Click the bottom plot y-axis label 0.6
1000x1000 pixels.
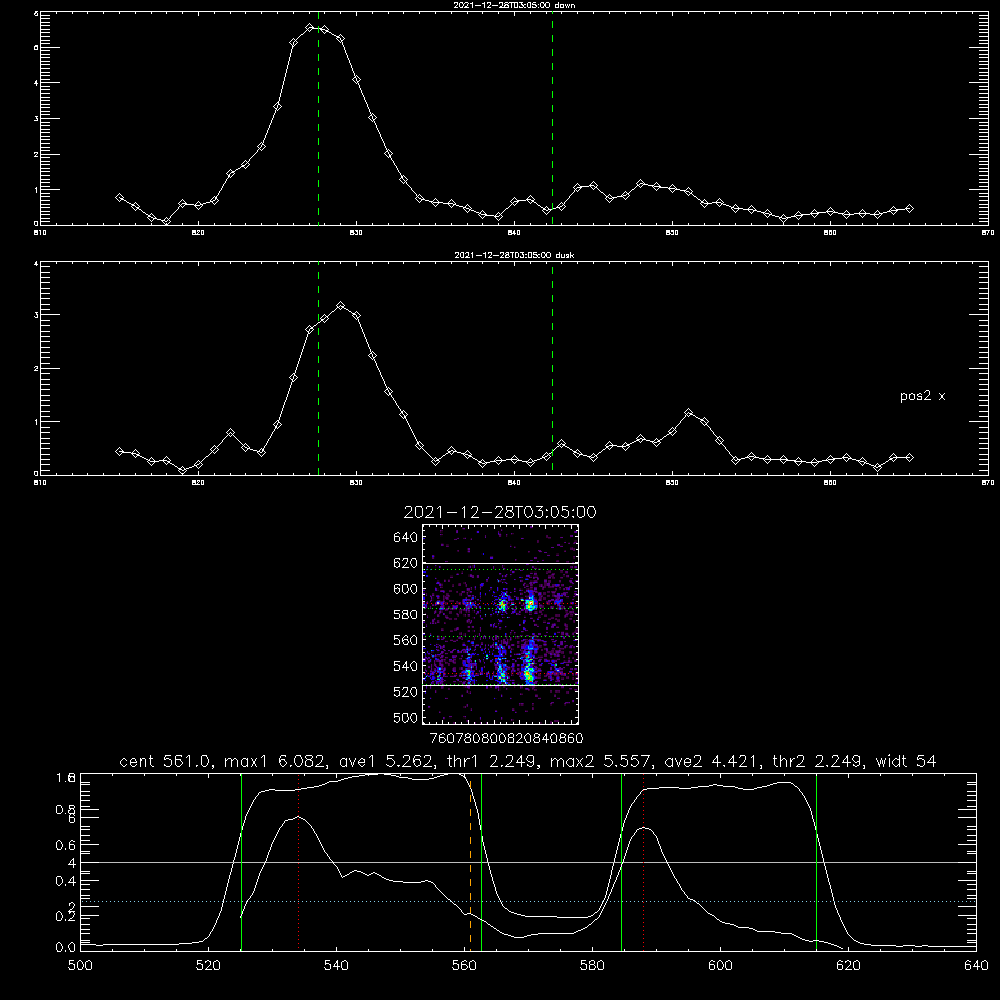(66, 845)
